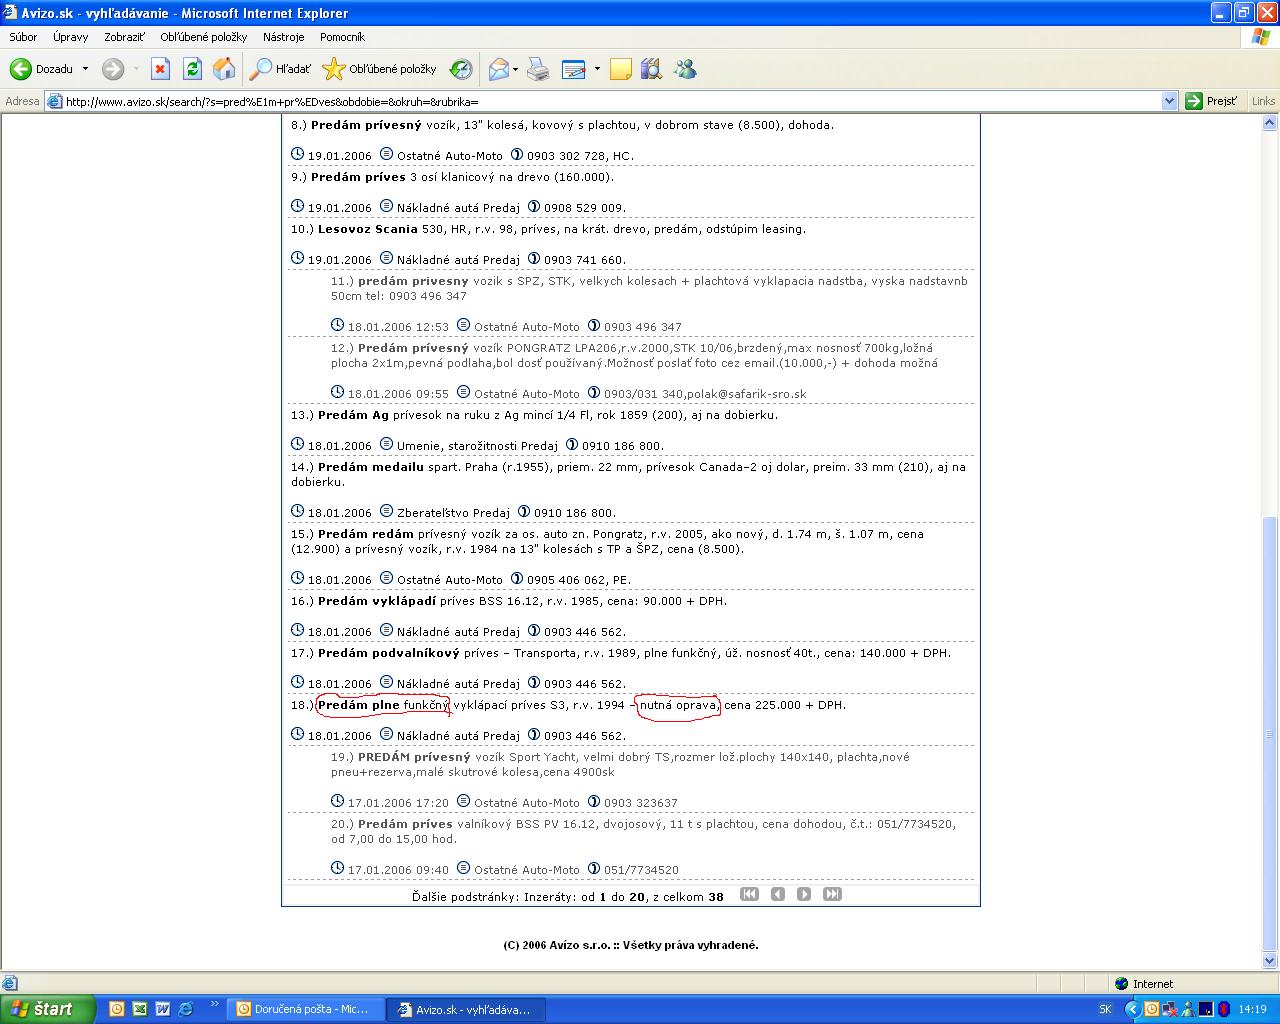Jump to last results page arrow
1280x1024 pixels.
(832, 894)
